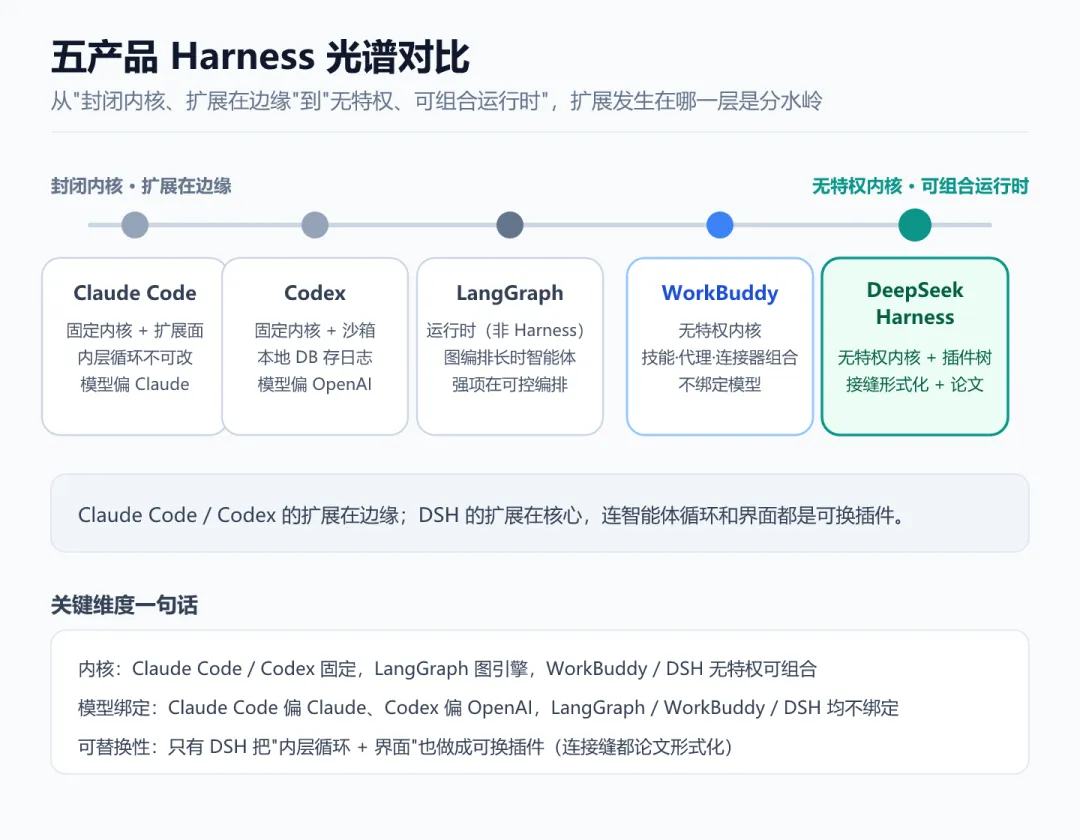Image resolution: width=1080 pixels, height=840 pixels.
Task: Click the text "运行时（非 Harness）"
Action: pos(506,330)
